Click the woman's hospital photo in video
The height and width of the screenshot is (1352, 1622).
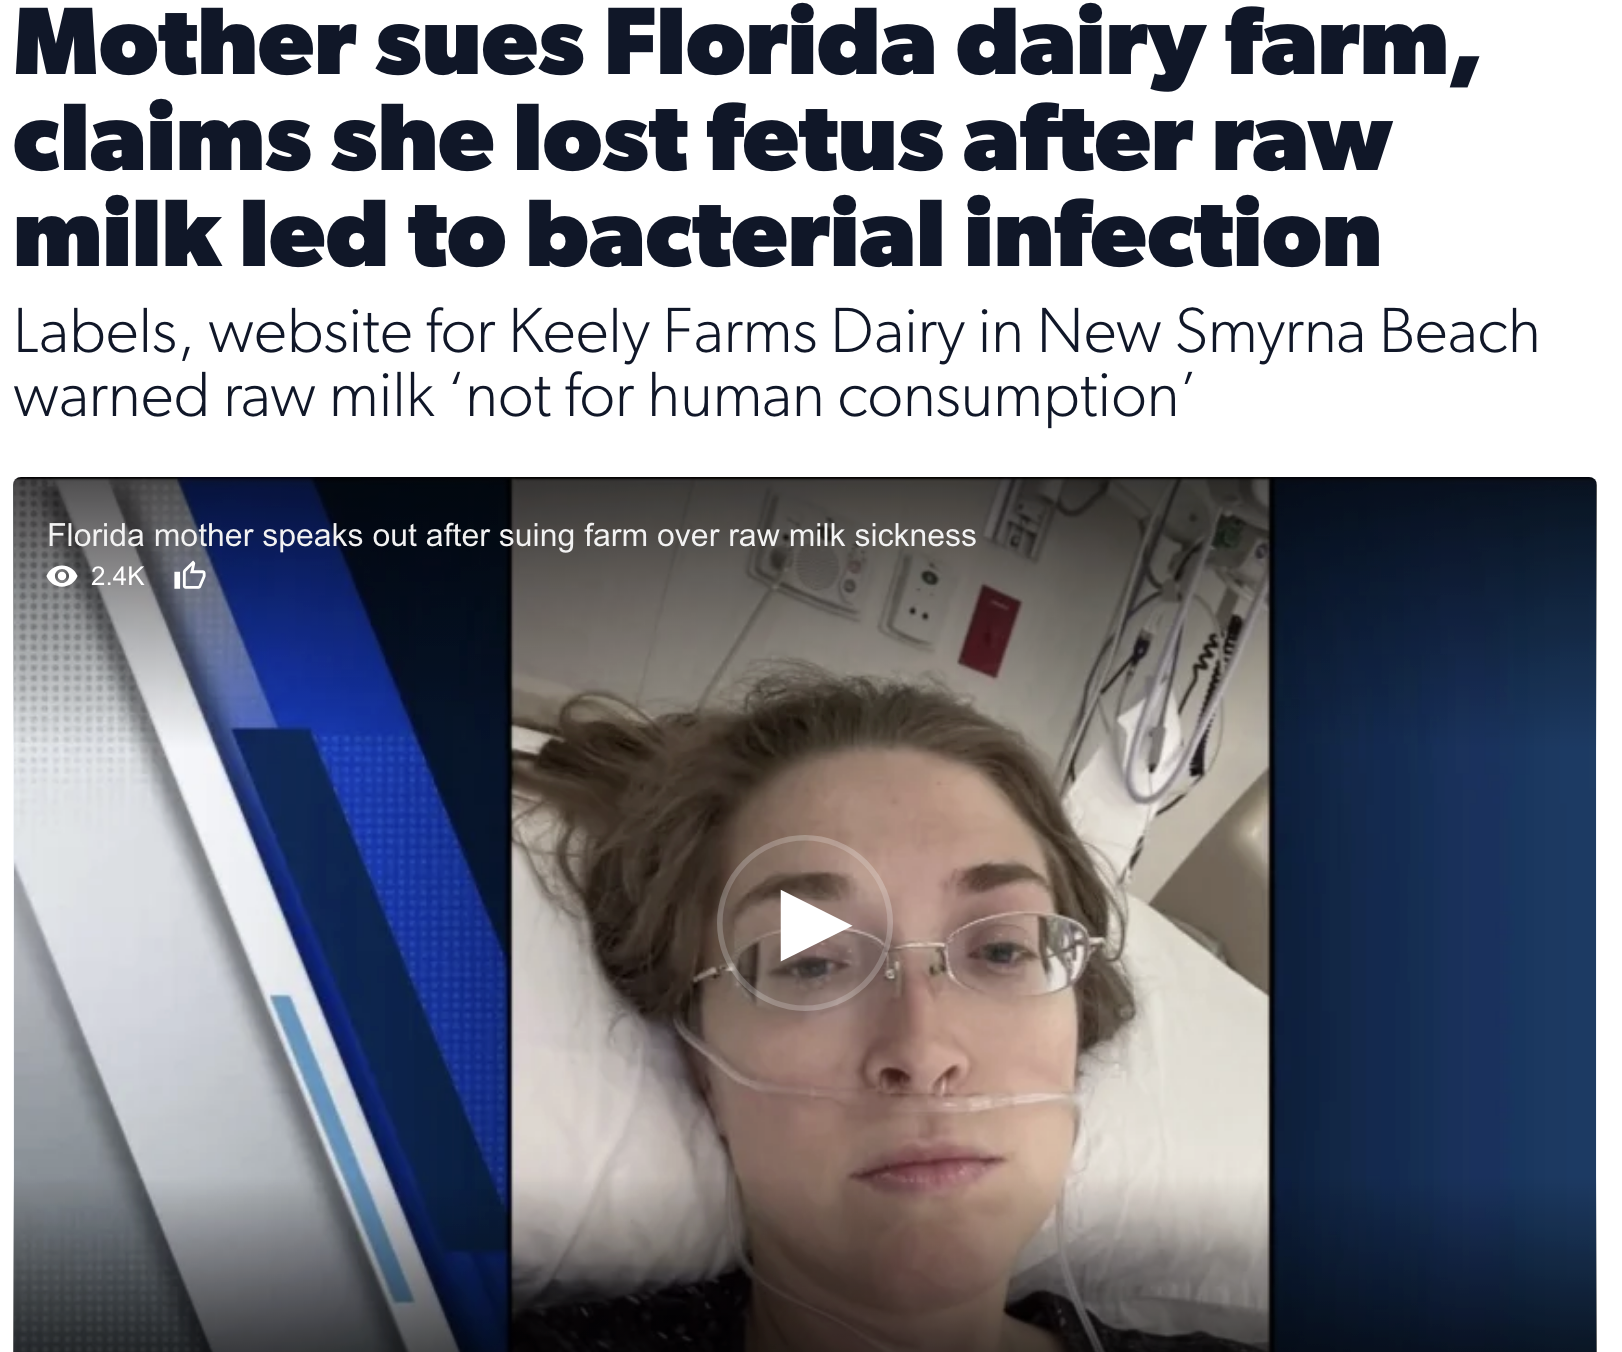coord(890,915)
